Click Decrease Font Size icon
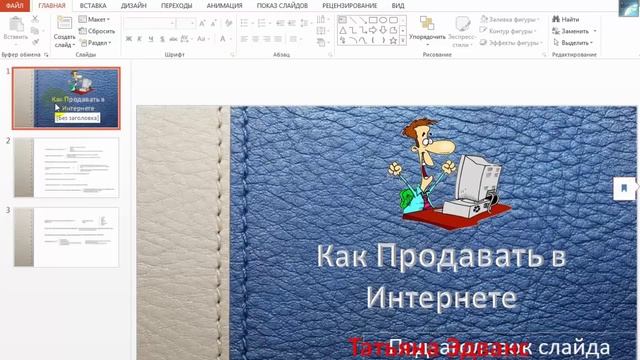The width and height of the screenshot is (640, 360). pyautogui.click(x=213, y=23)
